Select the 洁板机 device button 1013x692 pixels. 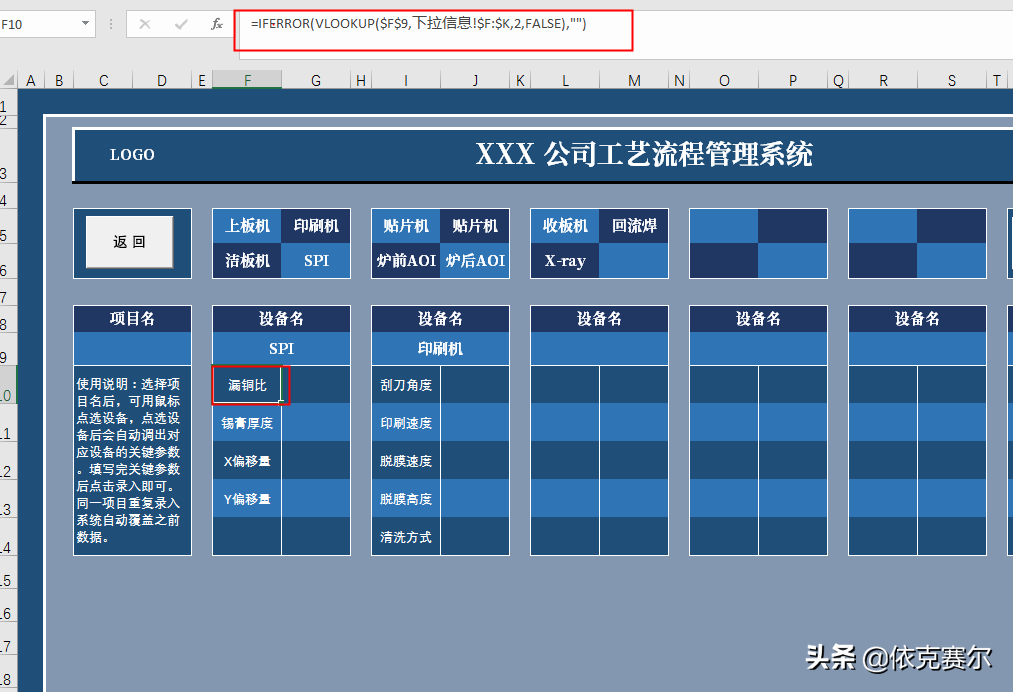[247, 260]
